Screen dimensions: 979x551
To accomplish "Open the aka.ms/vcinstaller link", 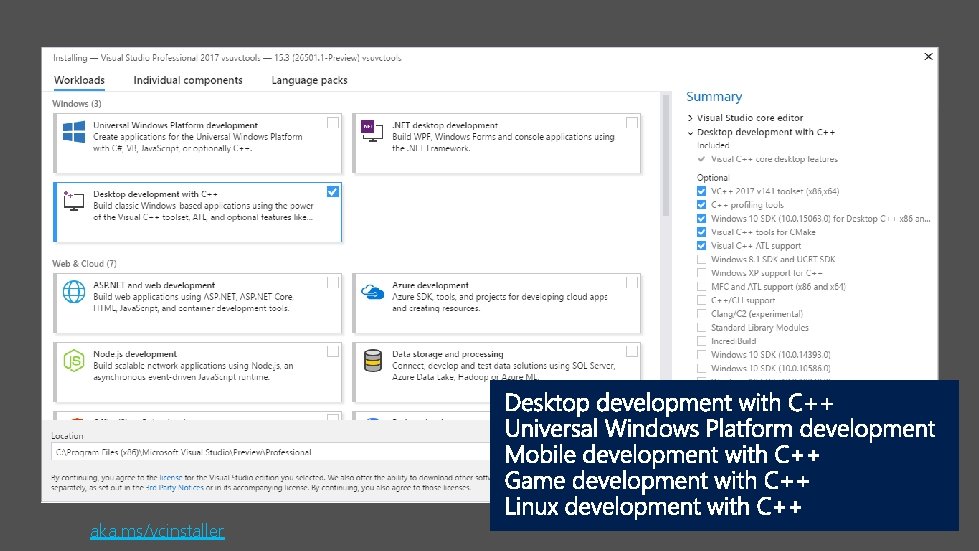I will click(x=157, y=531).
